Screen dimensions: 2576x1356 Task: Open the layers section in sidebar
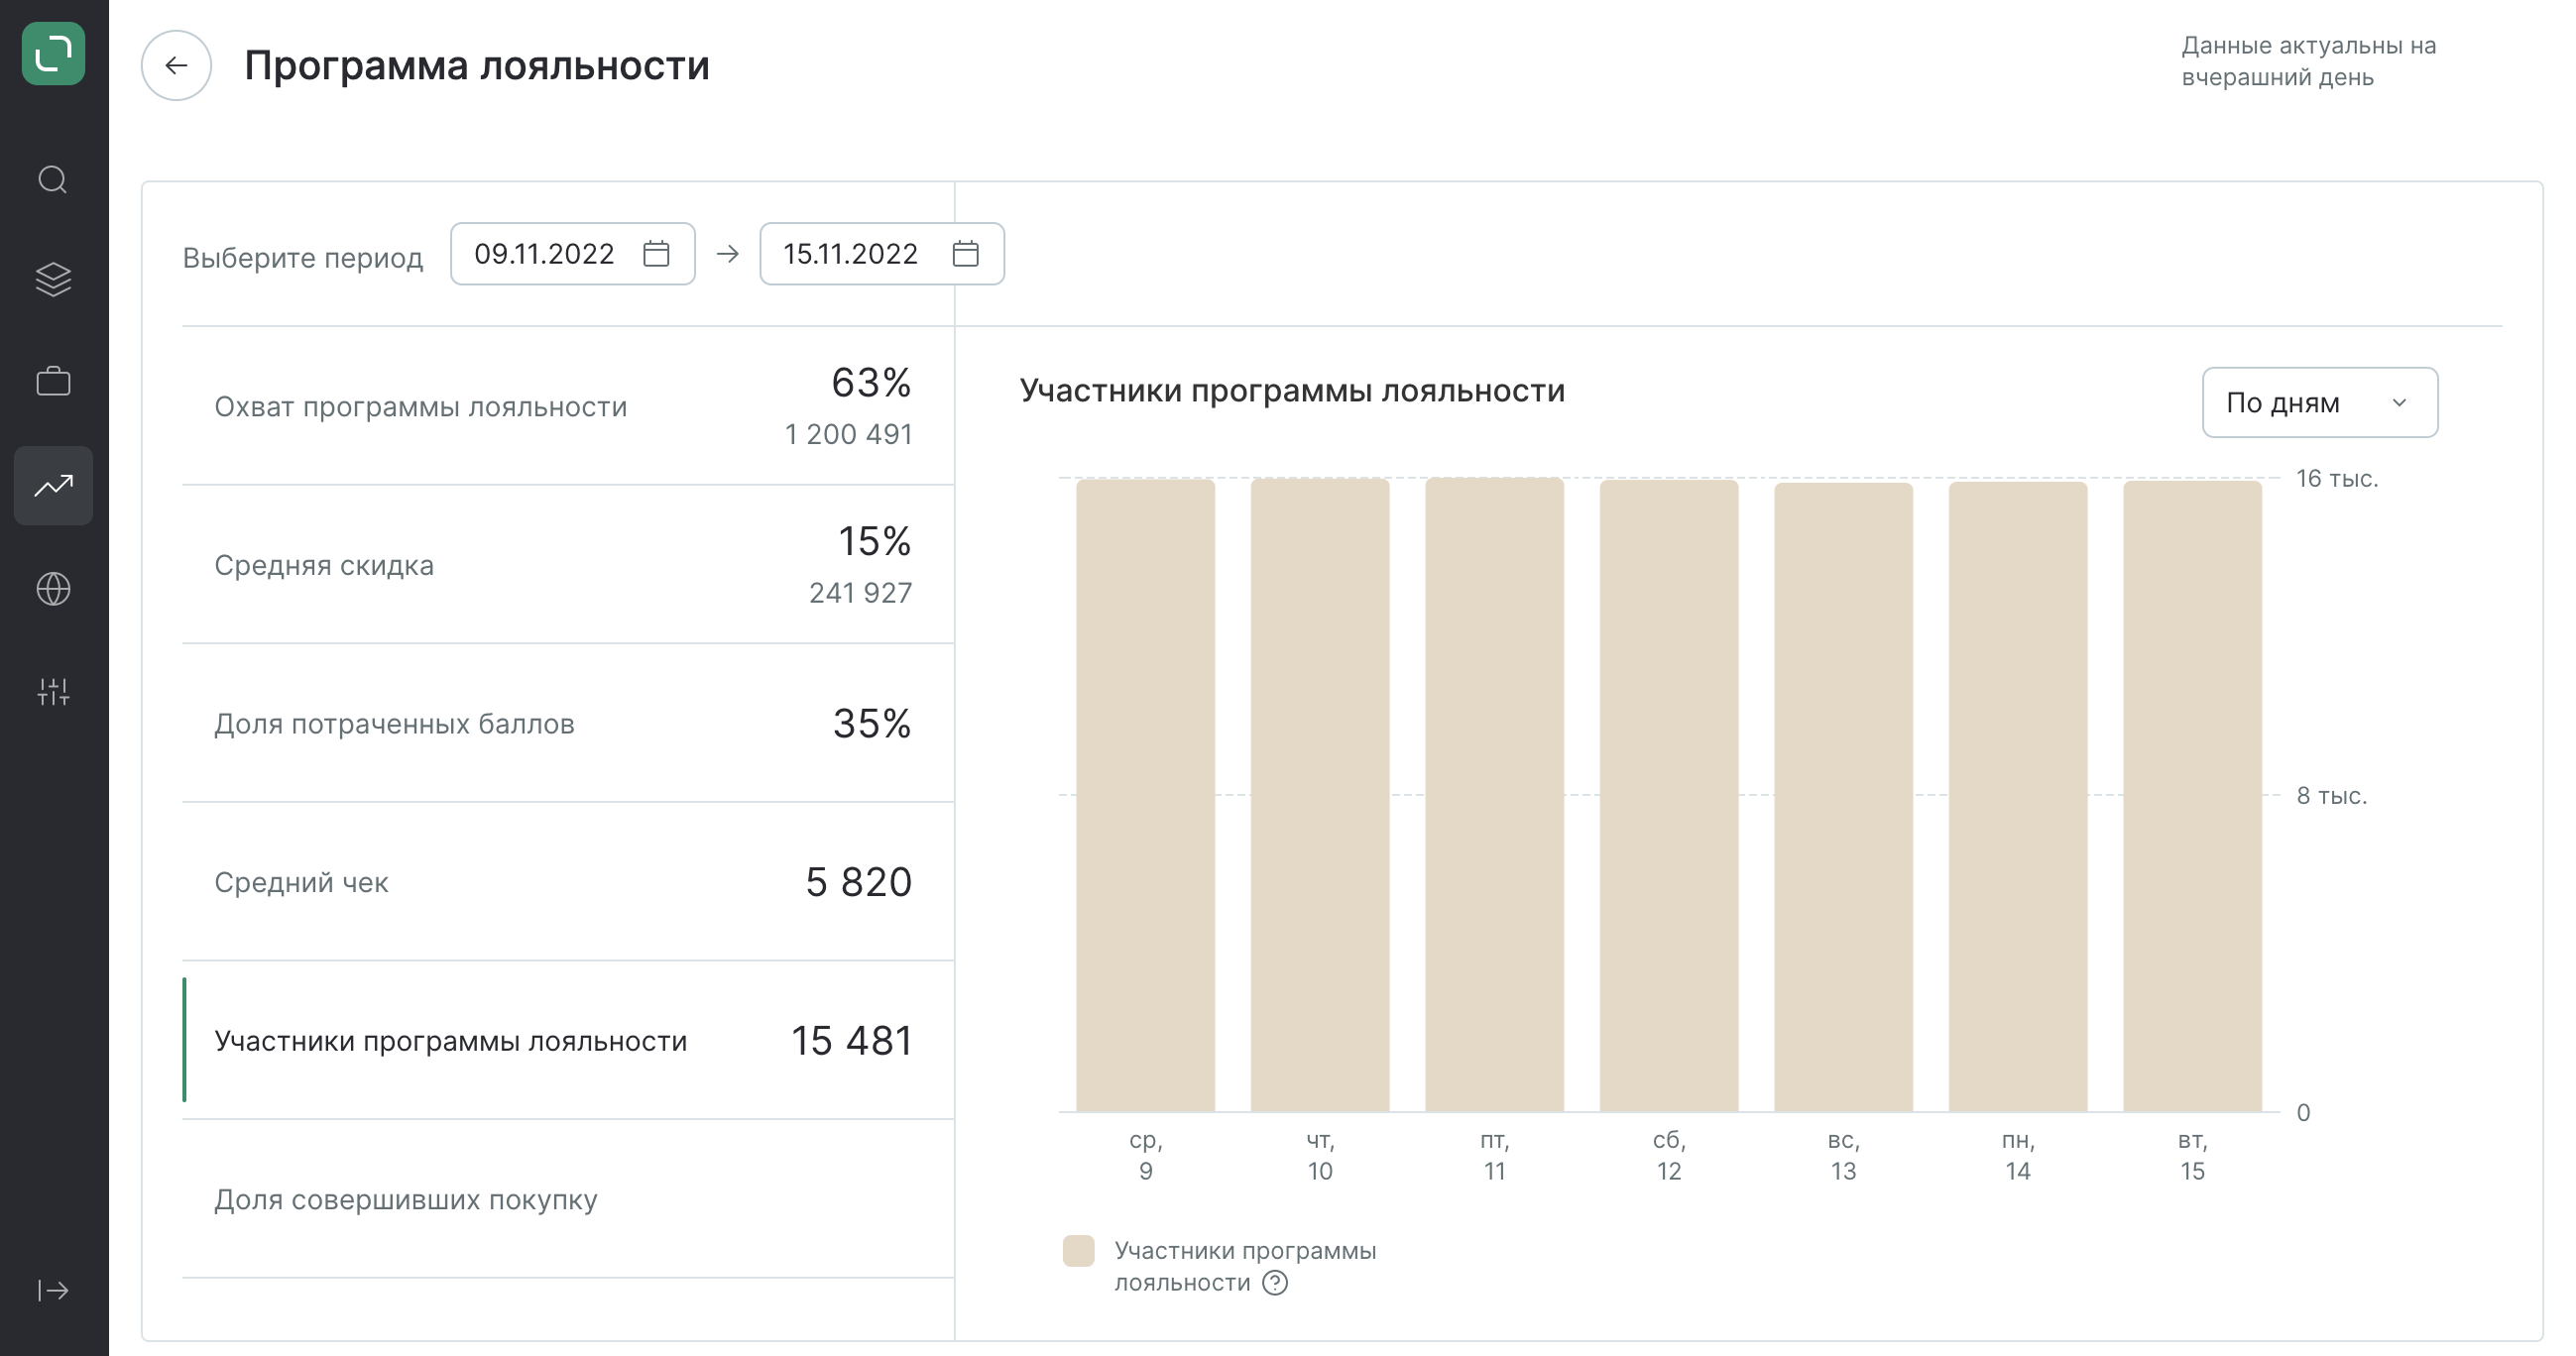[53, 280]
